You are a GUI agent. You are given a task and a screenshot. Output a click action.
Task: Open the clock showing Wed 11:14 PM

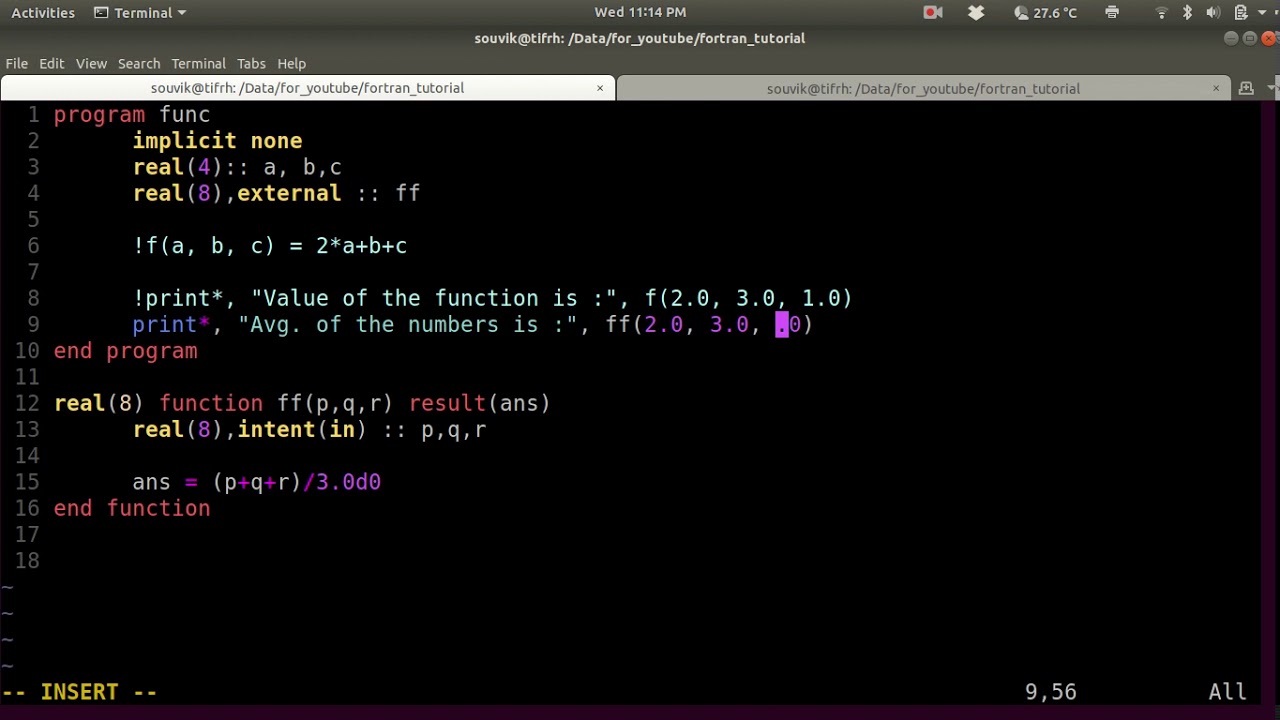640,12
